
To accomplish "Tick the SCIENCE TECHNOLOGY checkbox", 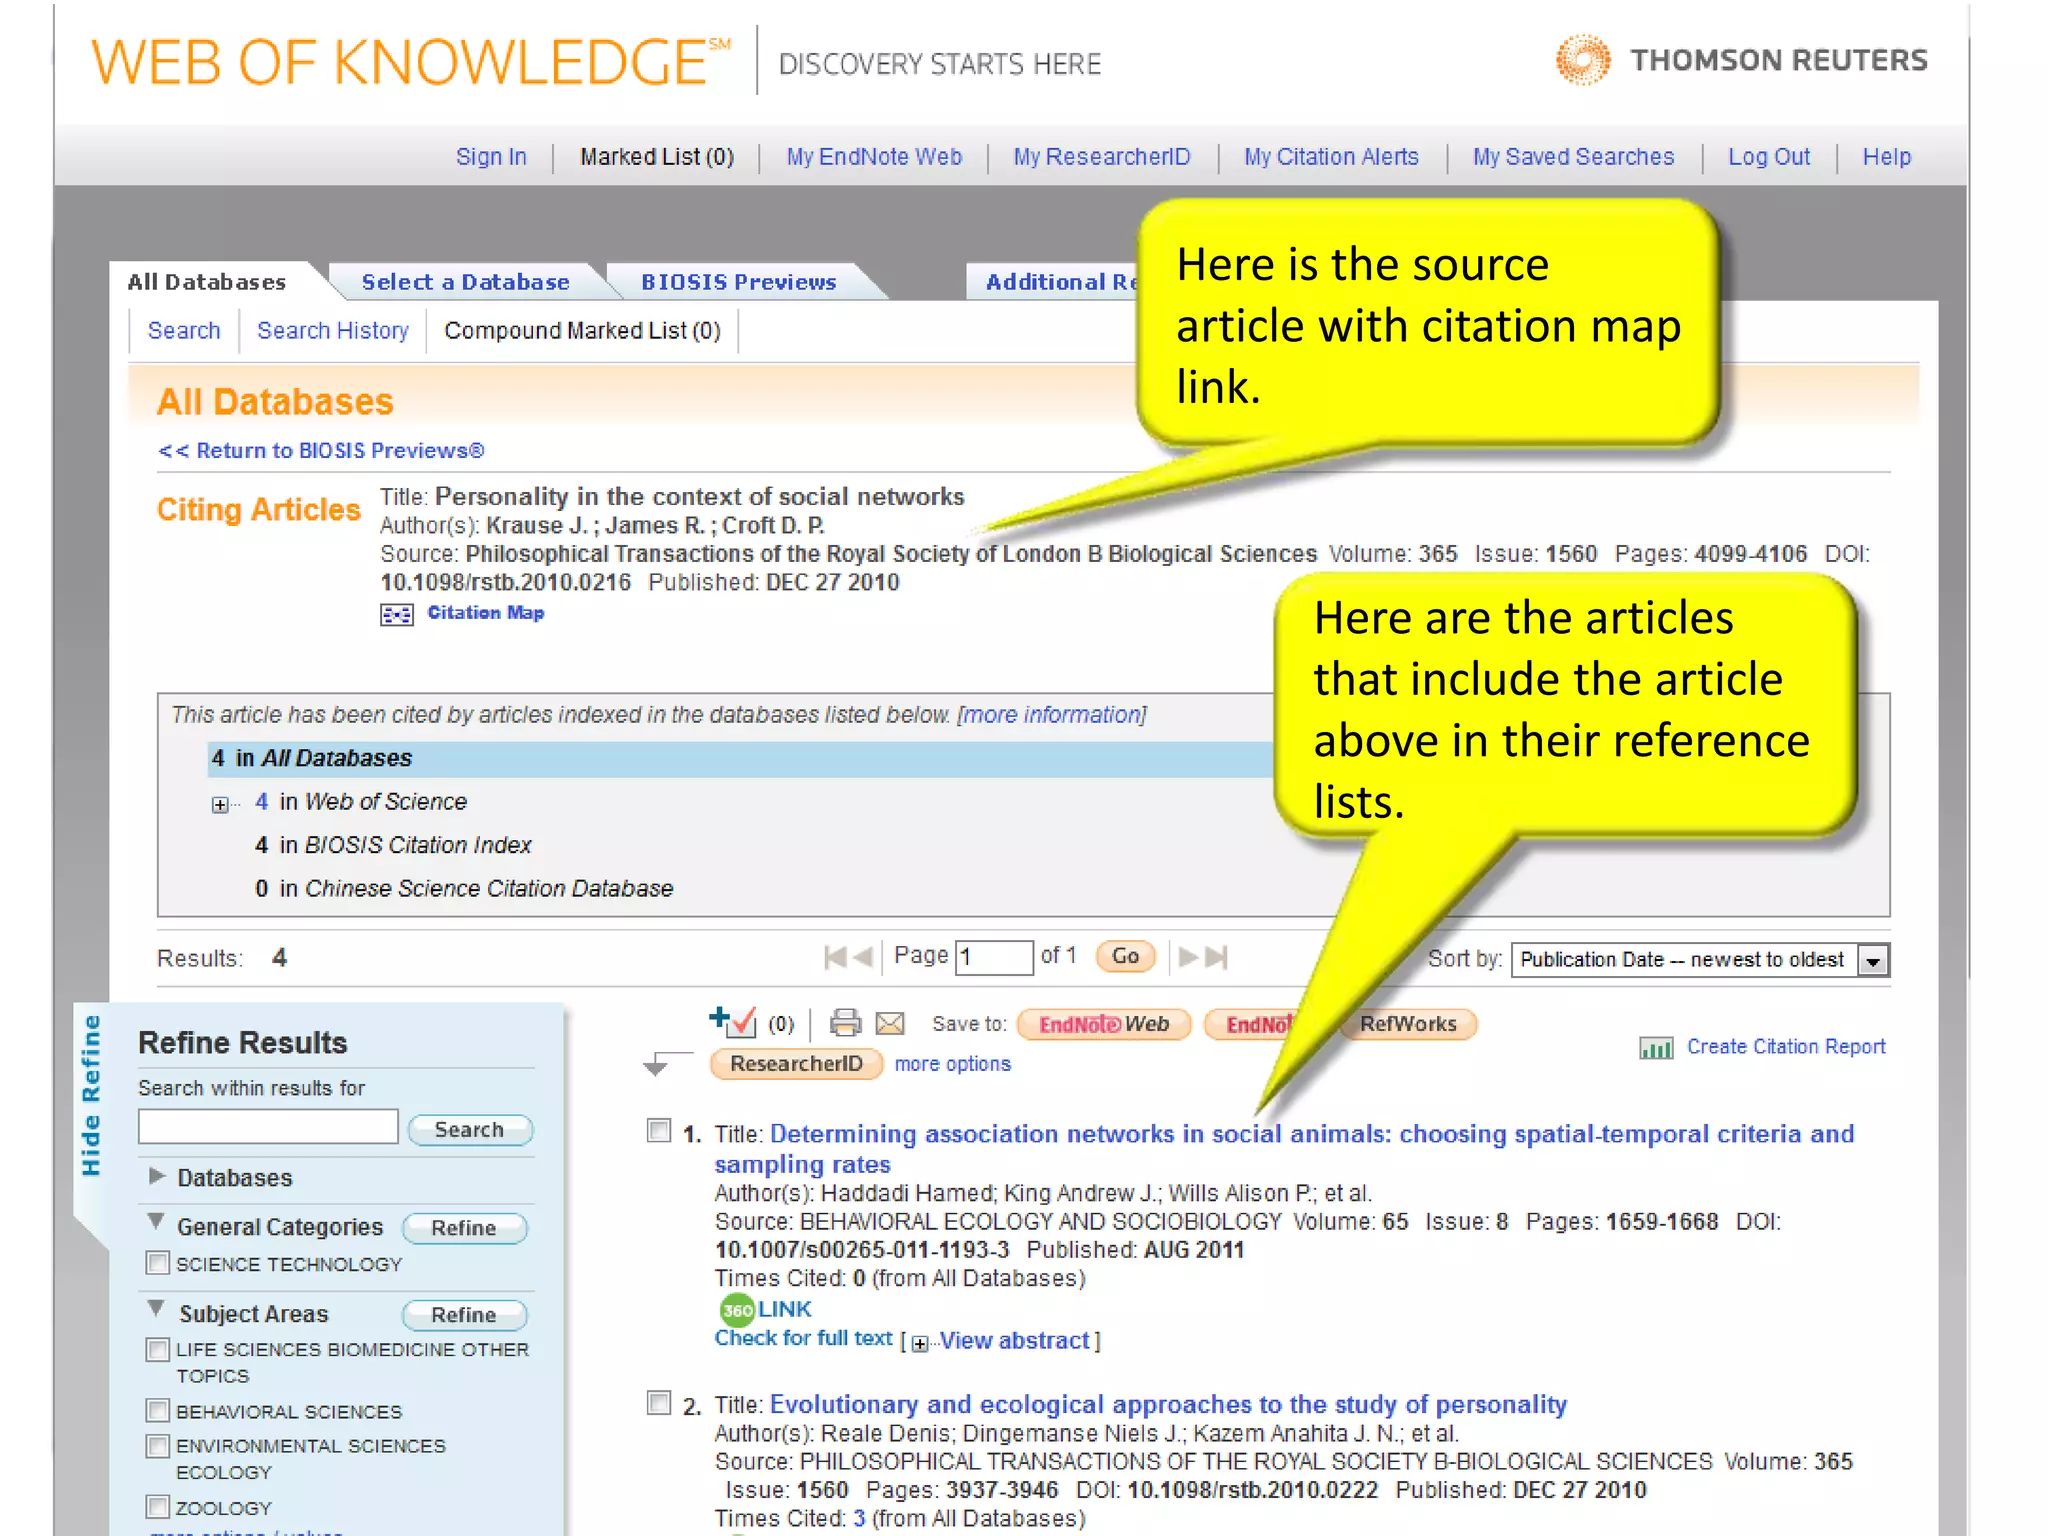I will point(158,1263).
